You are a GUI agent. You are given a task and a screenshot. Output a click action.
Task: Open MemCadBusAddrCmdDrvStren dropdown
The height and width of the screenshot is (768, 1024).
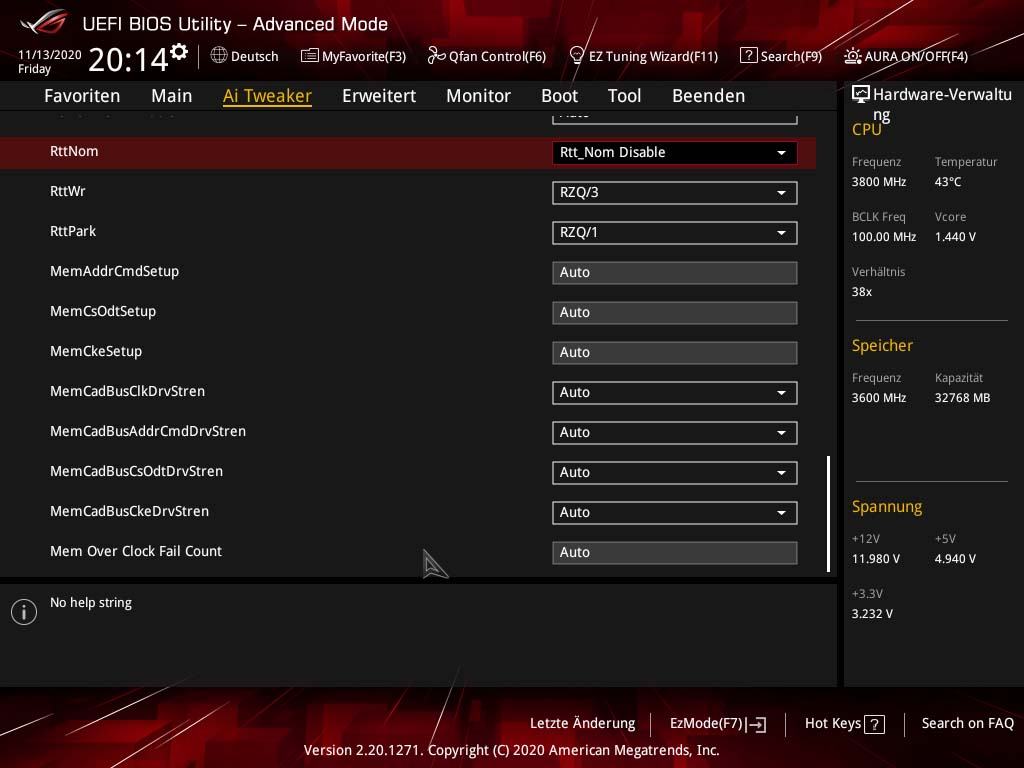click(x=675, y=432)
